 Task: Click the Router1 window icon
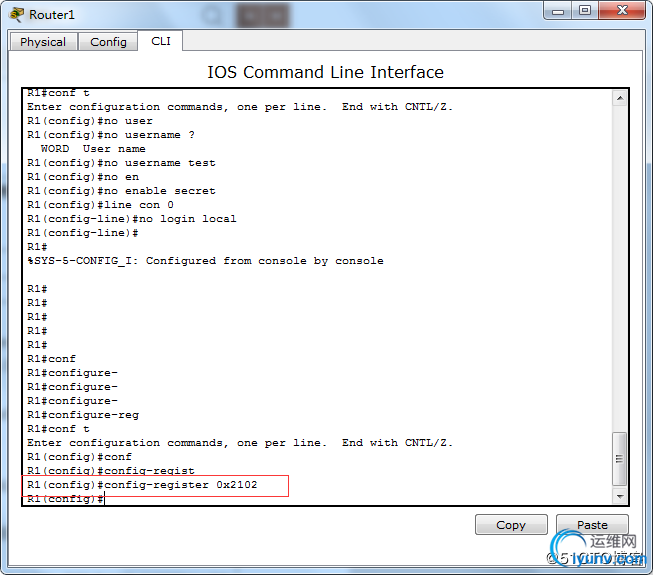point(17,15)
